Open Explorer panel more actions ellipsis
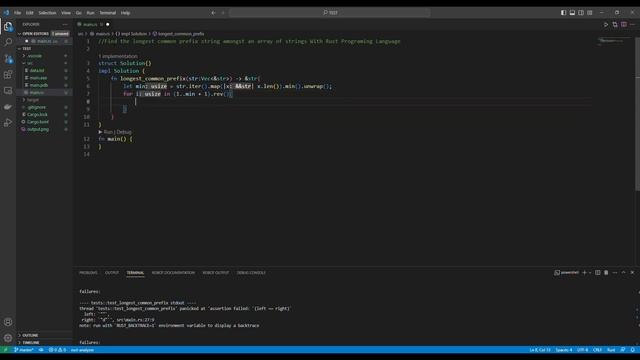640x360 pixels. click(65, 24)
